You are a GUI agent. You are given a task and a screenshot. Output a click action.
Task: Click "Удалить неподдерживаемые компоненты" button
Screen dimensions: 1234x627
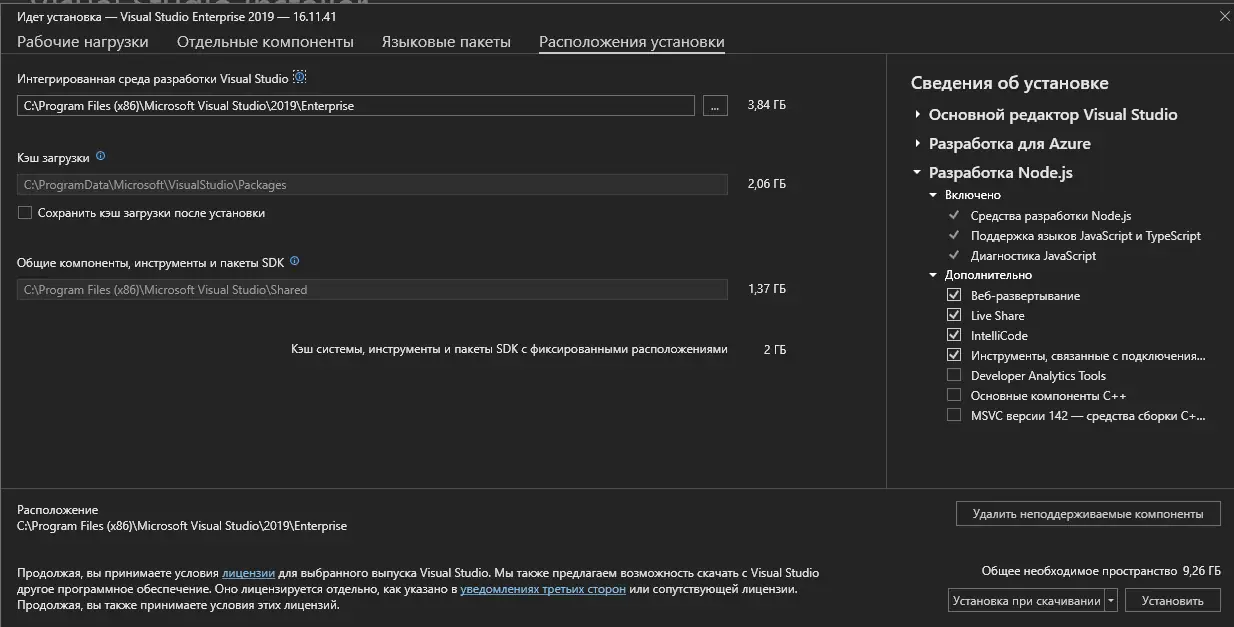pyautogui.click(x=1088, y=514)
